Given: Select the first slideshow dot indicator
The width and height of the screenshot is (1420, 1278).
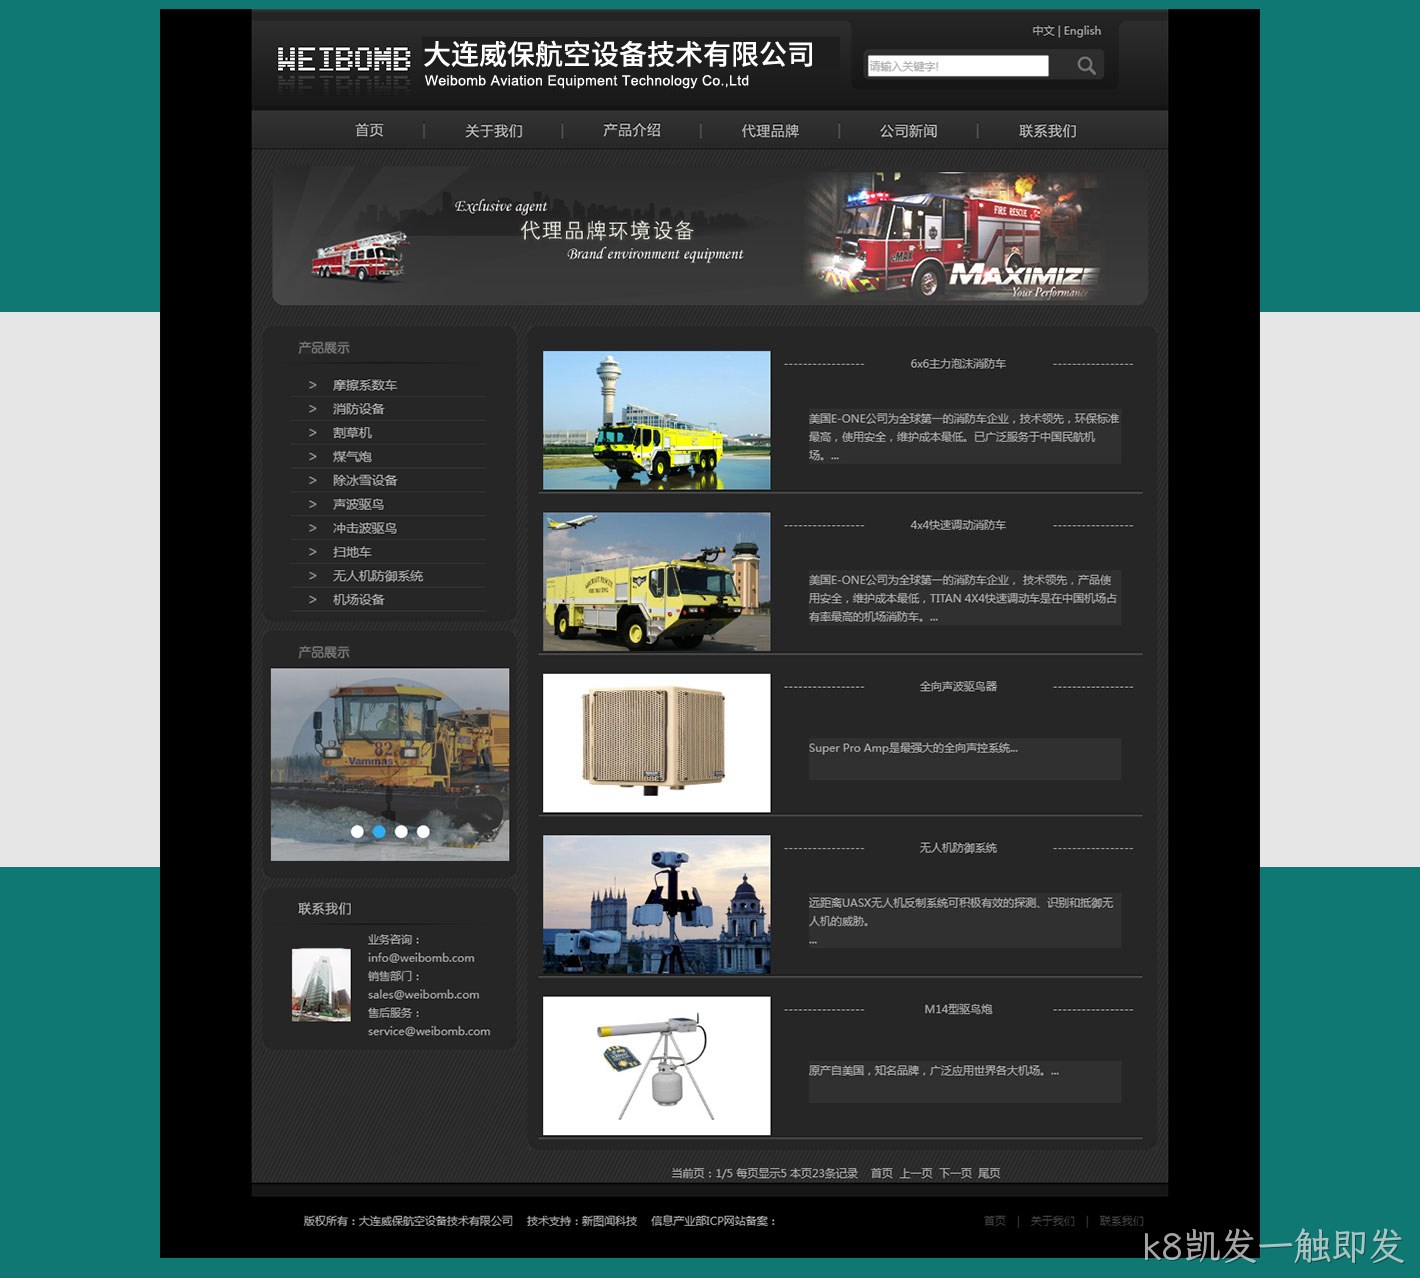Looking at the screenshot, I should pos(357,831).
